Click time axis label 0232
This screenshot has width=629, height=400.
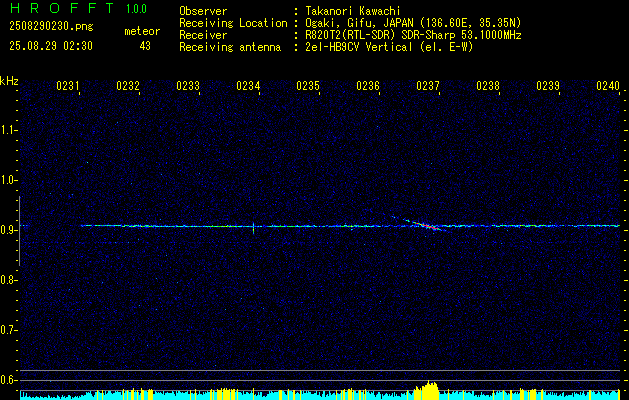pyautogui.click(x=128, y=86)
